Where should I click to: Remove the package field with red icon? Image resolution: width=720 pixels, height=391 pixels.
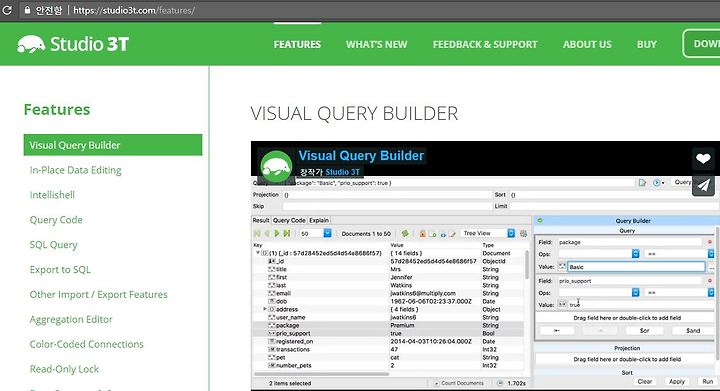[x=709, y=242]
